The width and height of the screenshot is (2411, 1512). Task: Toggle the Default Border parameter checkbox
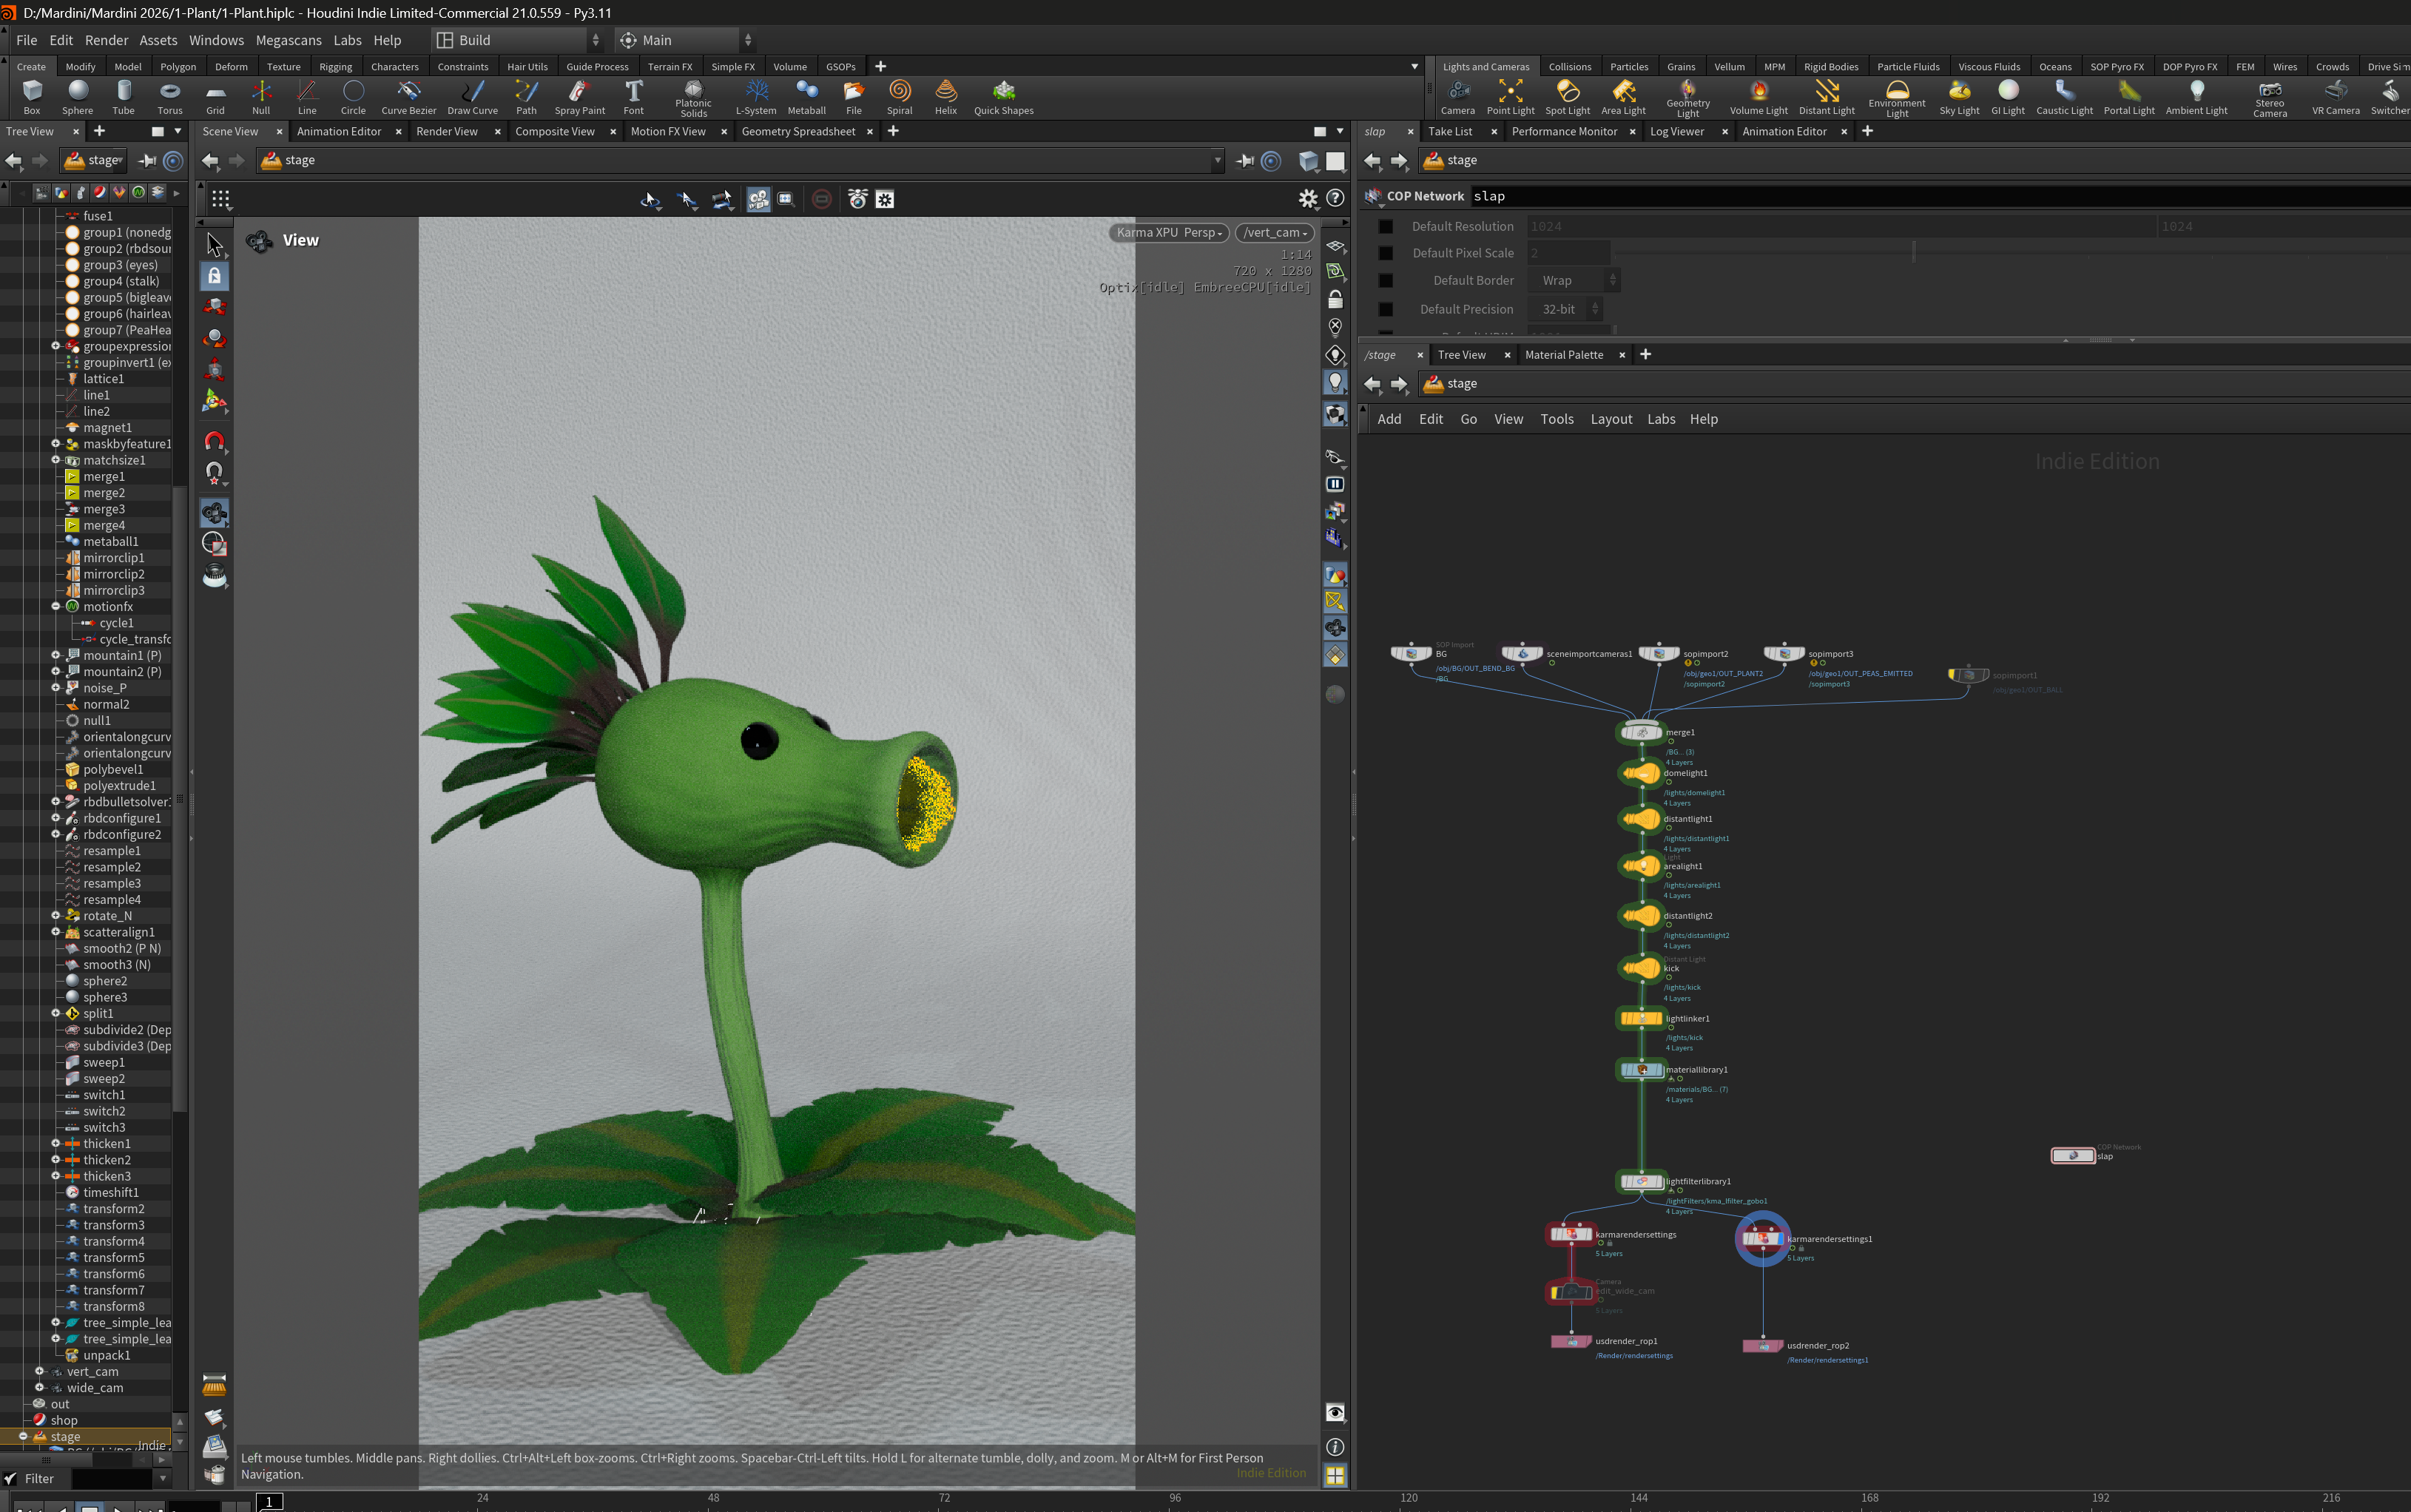(x=1385, y=281)
